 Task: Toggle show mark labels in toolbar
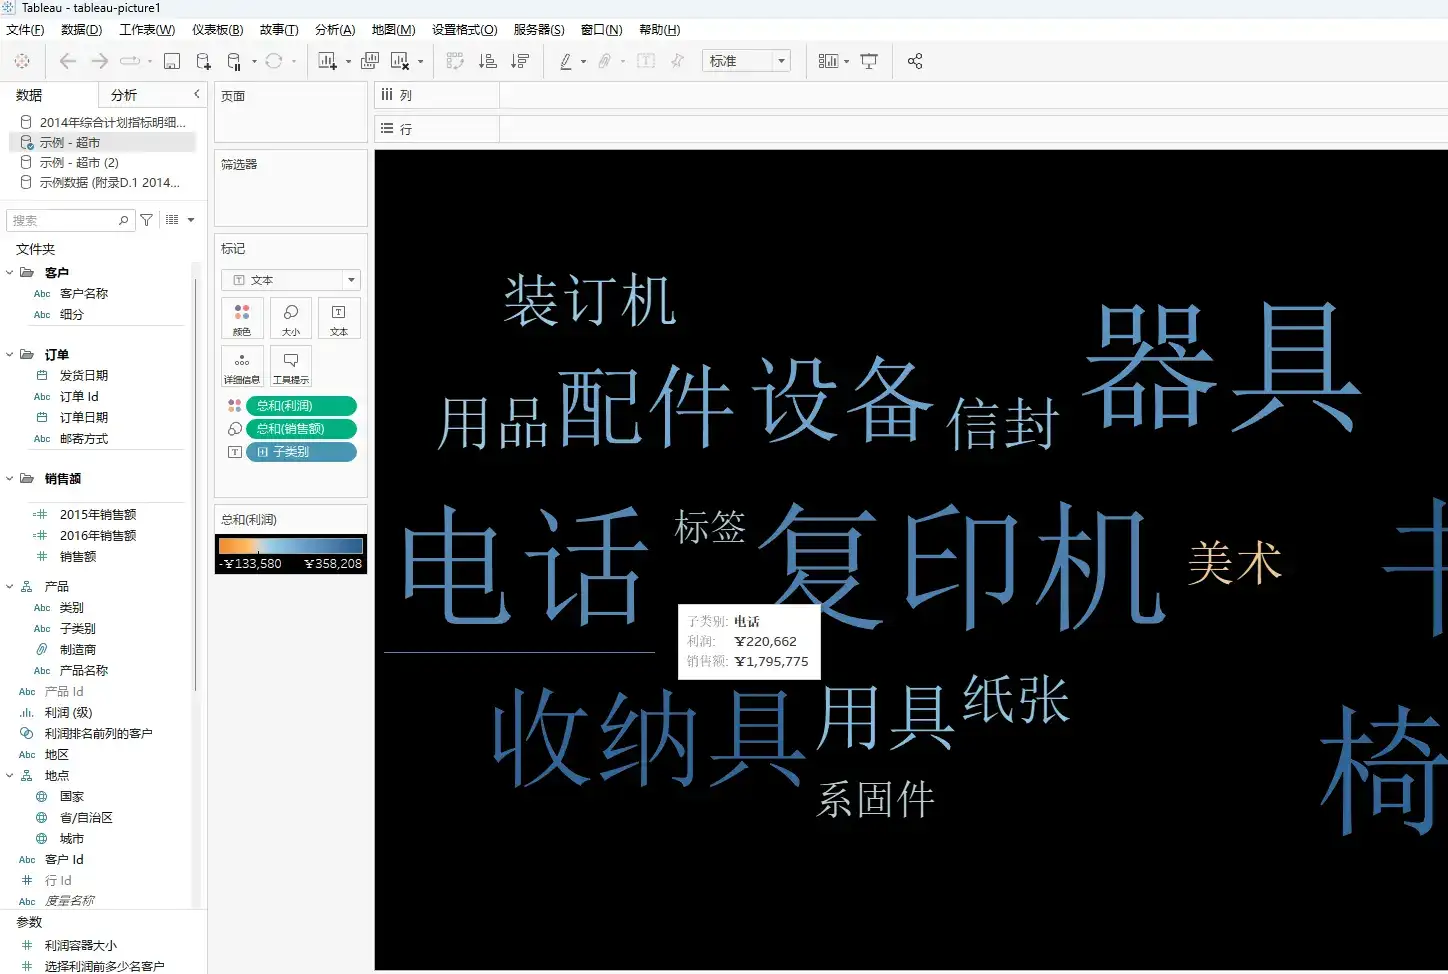646,60
